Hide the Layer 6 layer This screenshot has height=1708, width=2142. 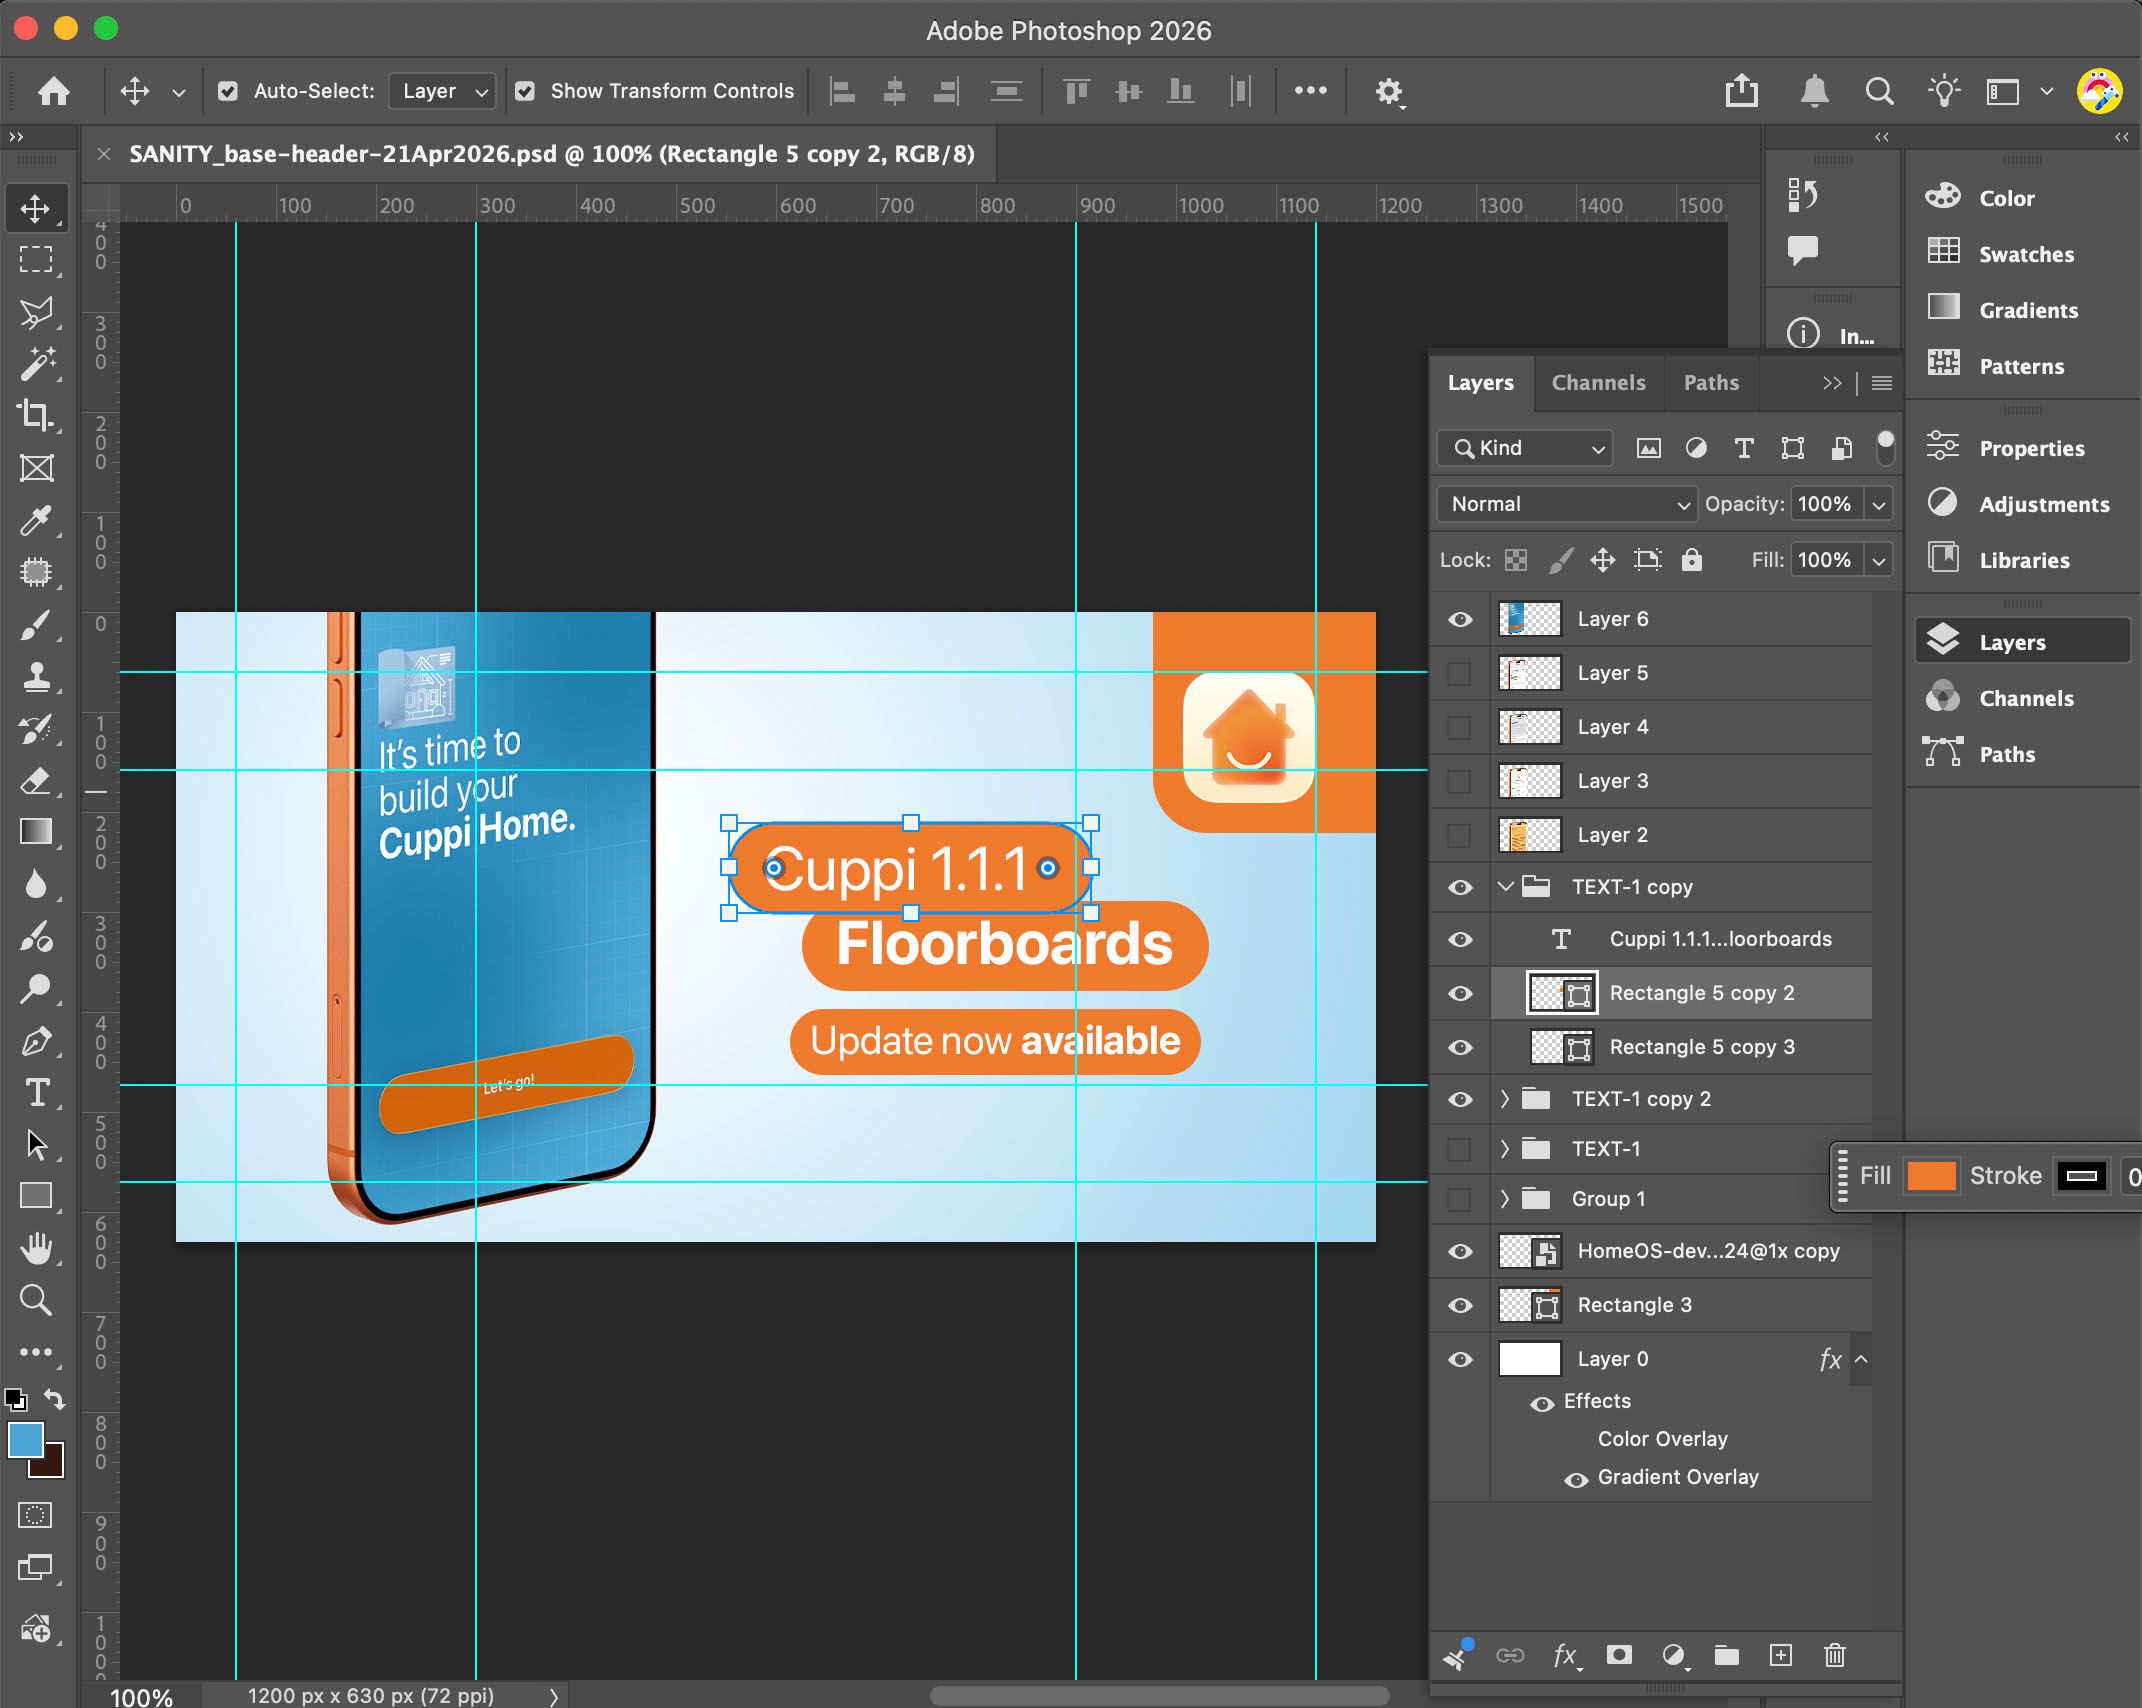coord(1460,619)
